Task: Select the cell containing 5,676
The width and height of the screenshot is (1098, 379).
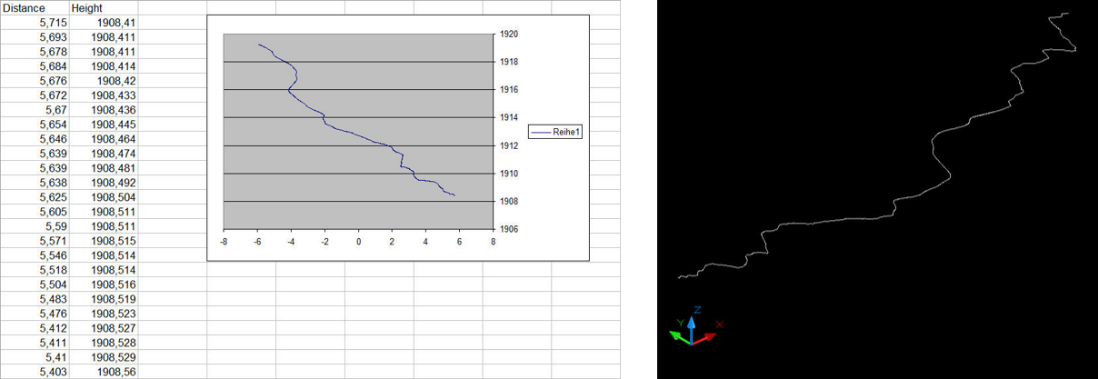Action: 35,81
